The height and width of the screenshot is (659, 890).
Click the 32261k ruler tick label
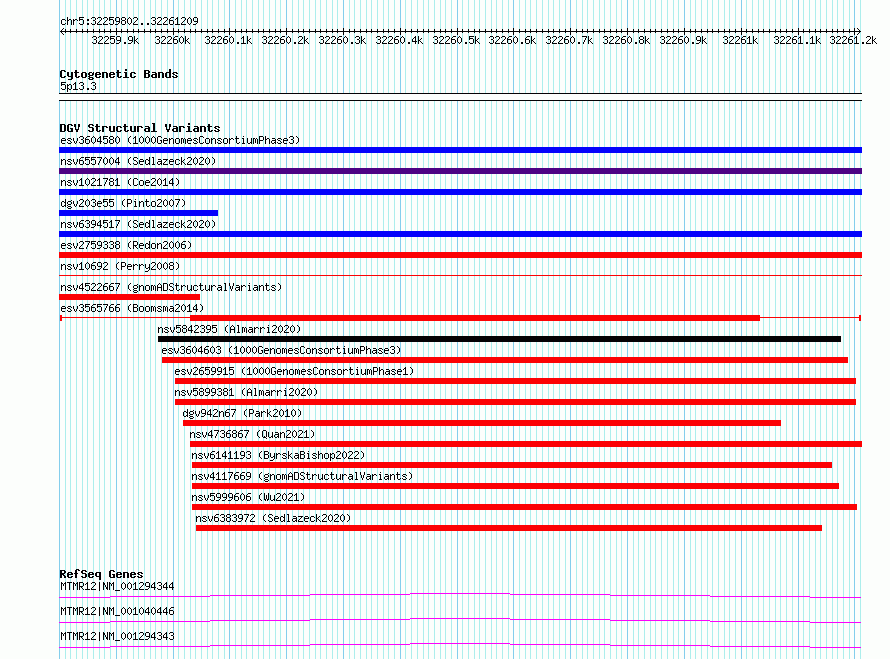(740, 40)
